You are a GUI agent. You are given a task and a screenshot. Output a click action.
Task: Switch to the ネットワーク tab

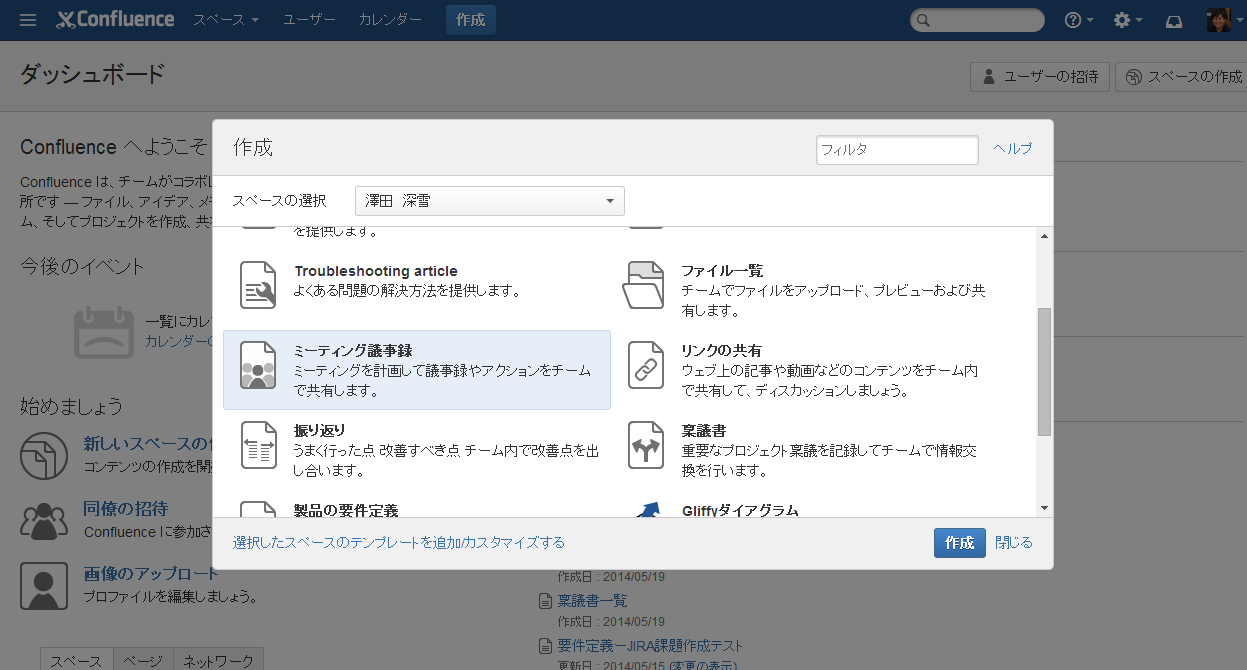(x=219, y=661)
